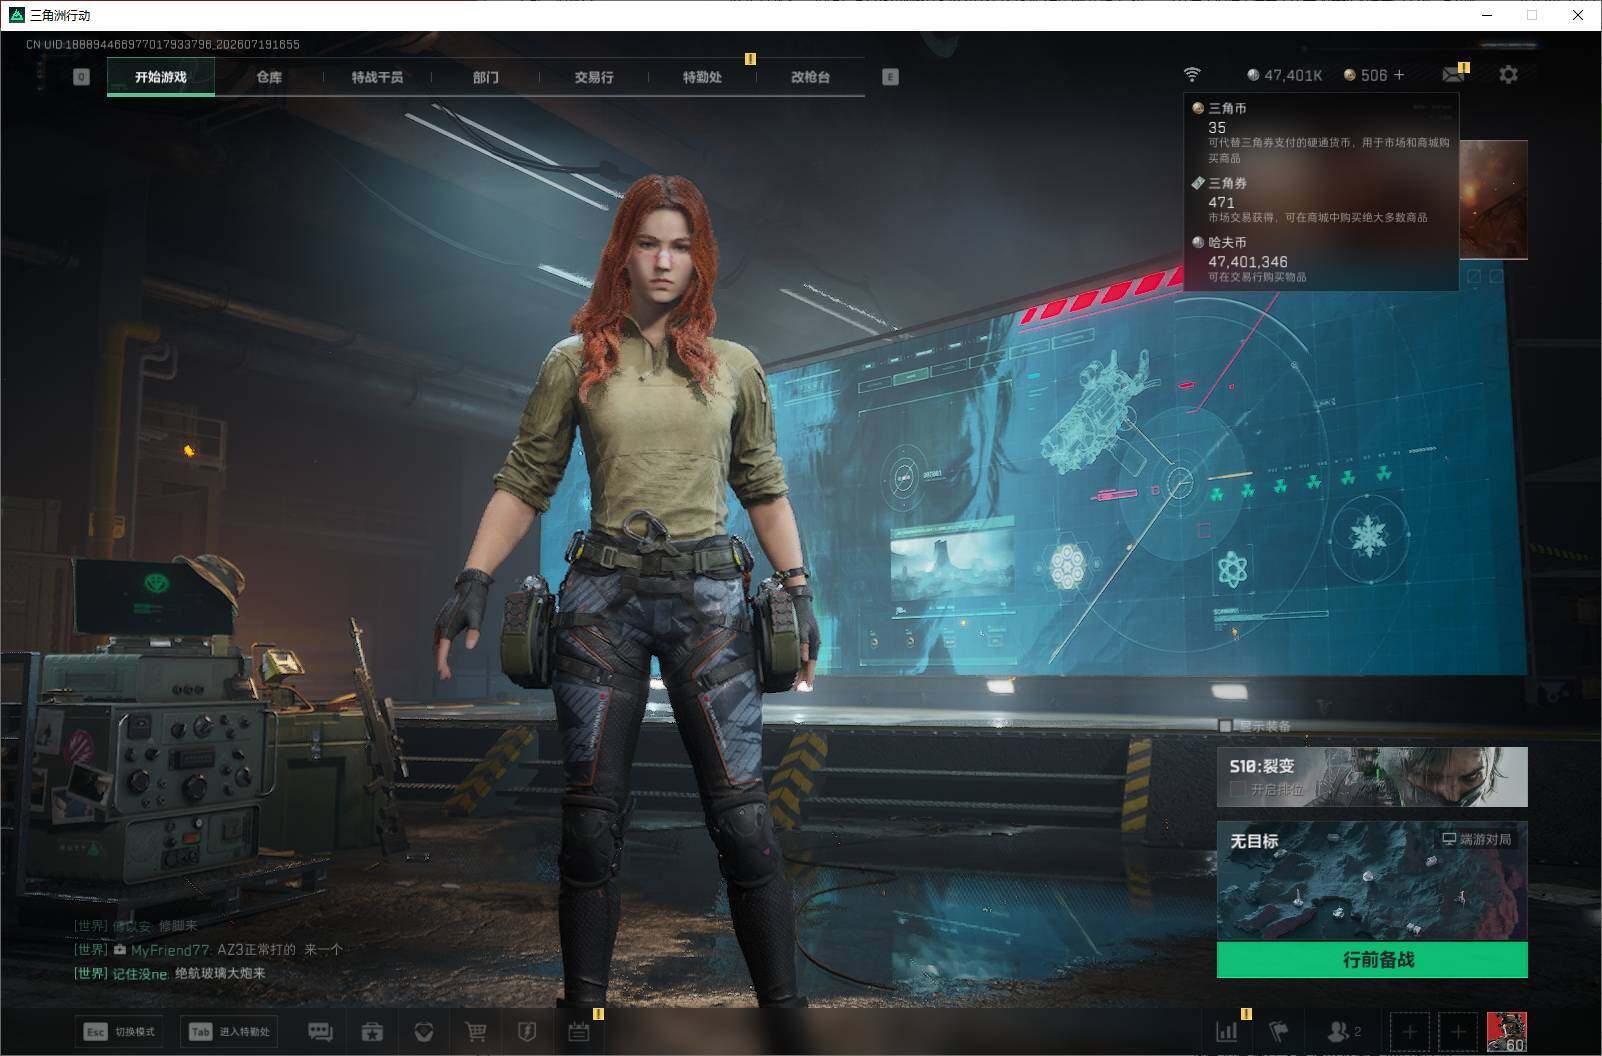
Task: Open the settings gear
Action: point(1508,75)
